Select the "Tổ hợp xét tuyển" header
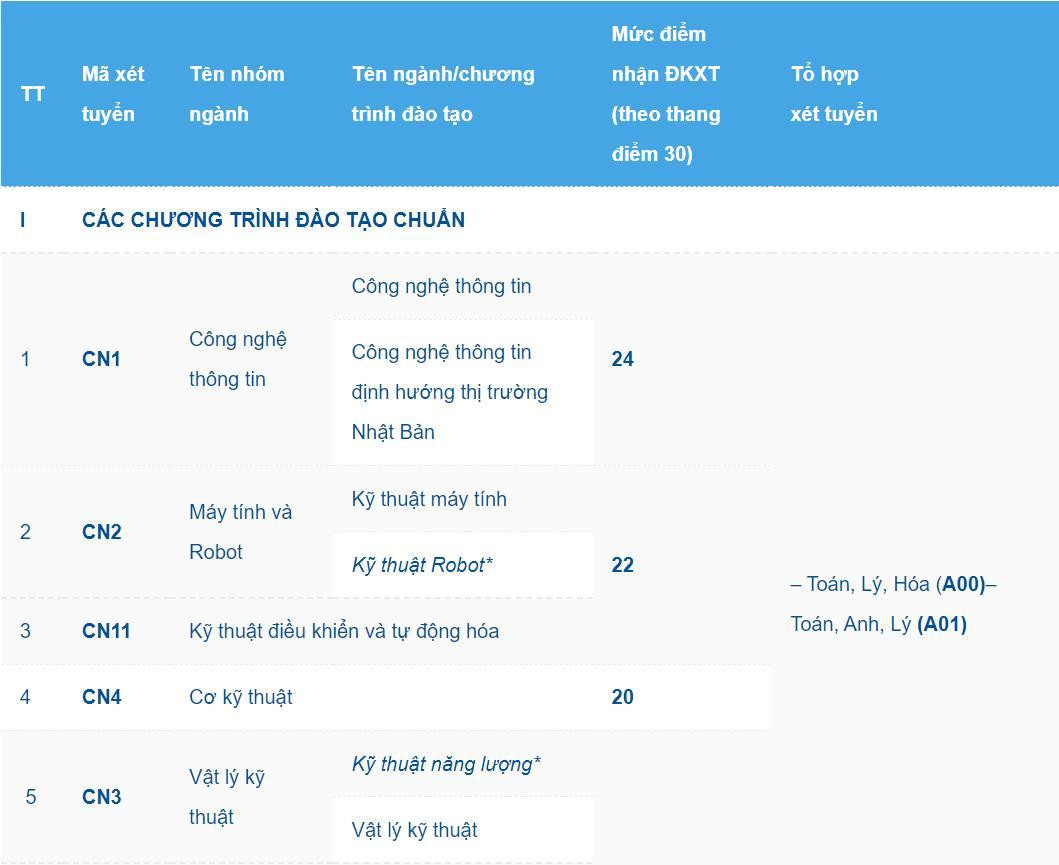The image size is (1059, 865). (834, 94)
